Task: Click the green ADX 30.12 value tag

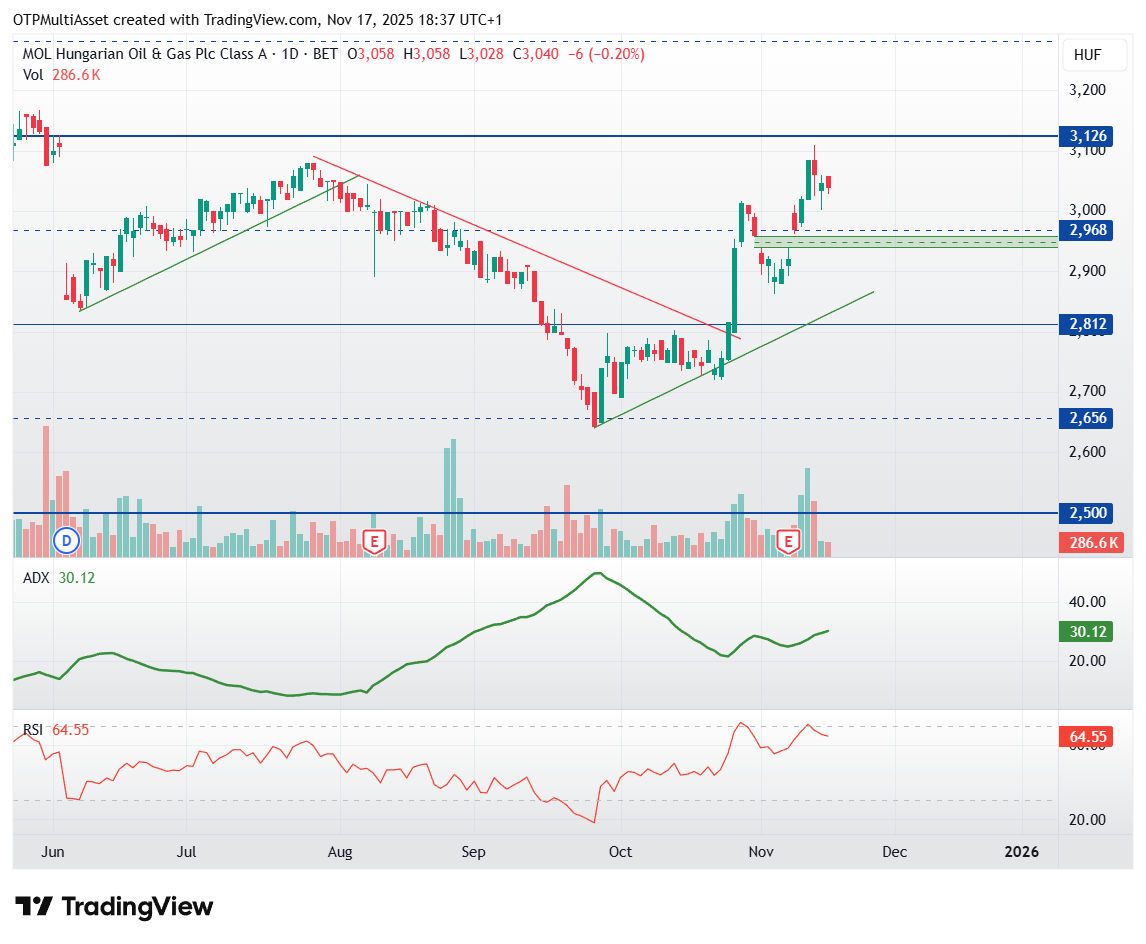Action: 1088,631
